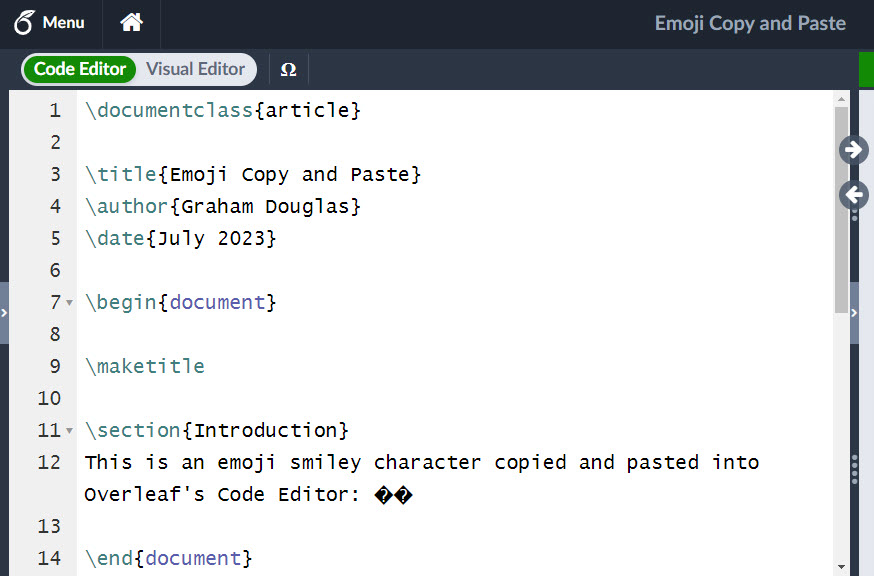Image resolution: width=874 pixels, height=576 pixels.
Task: Expand the file tree with the left-edge chevron
Action: click(5, 312)
